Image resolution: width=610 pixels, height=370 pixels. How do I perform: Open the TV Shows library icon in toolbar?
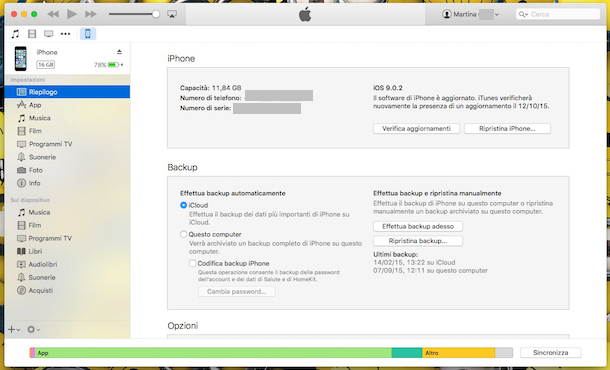click(49, 34)
